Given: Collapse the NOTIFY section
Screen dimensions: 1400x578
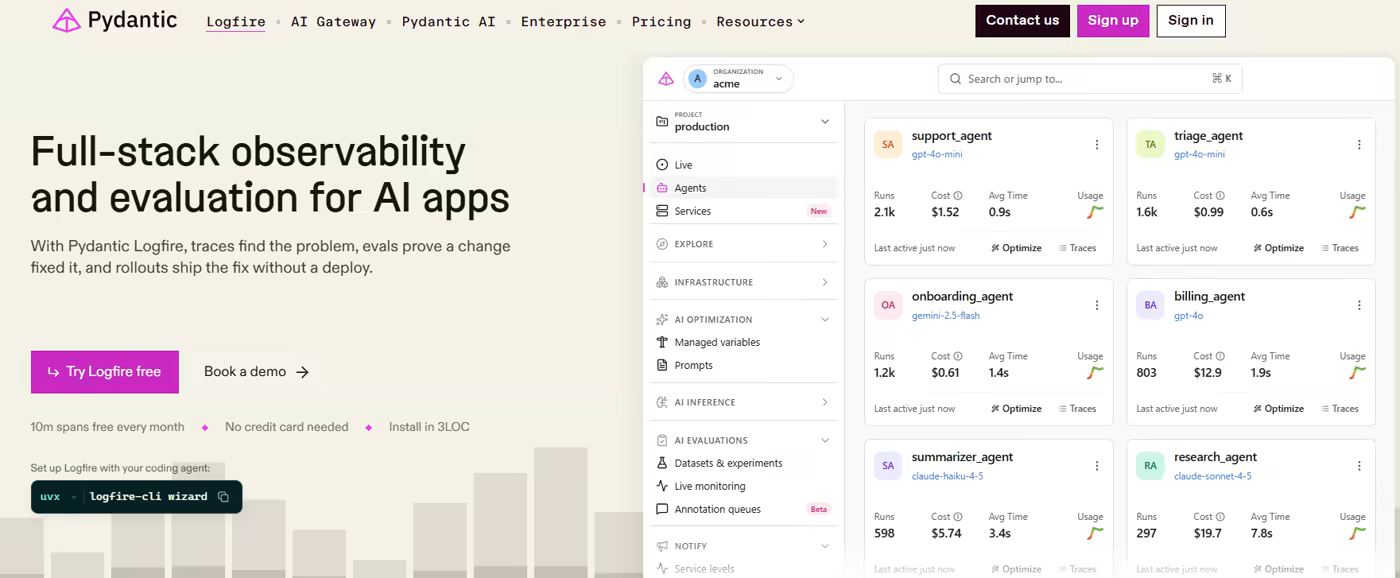Looking at the screenshot, I should pos(743,546).
